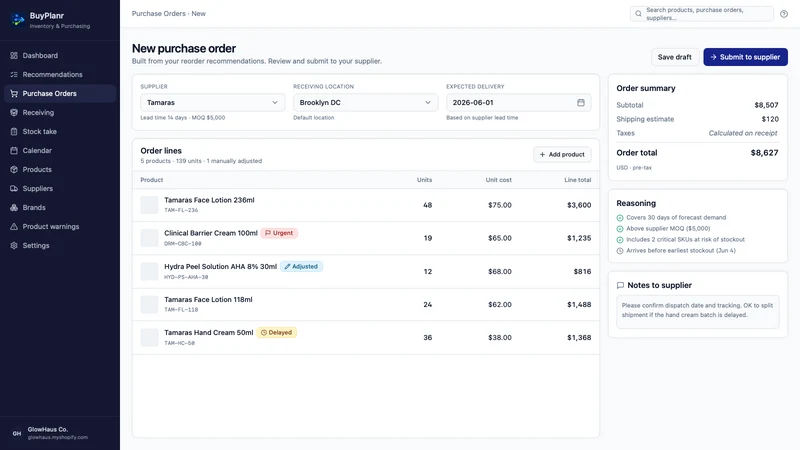Click the Receiving box icon
Screen dimensions: 800x450
point(14,112)
